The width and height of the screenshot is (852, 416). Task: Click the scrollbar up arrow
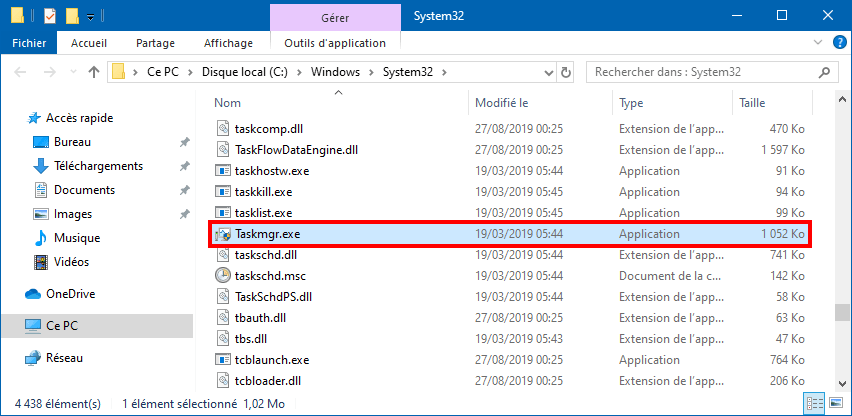coord(842,99)
